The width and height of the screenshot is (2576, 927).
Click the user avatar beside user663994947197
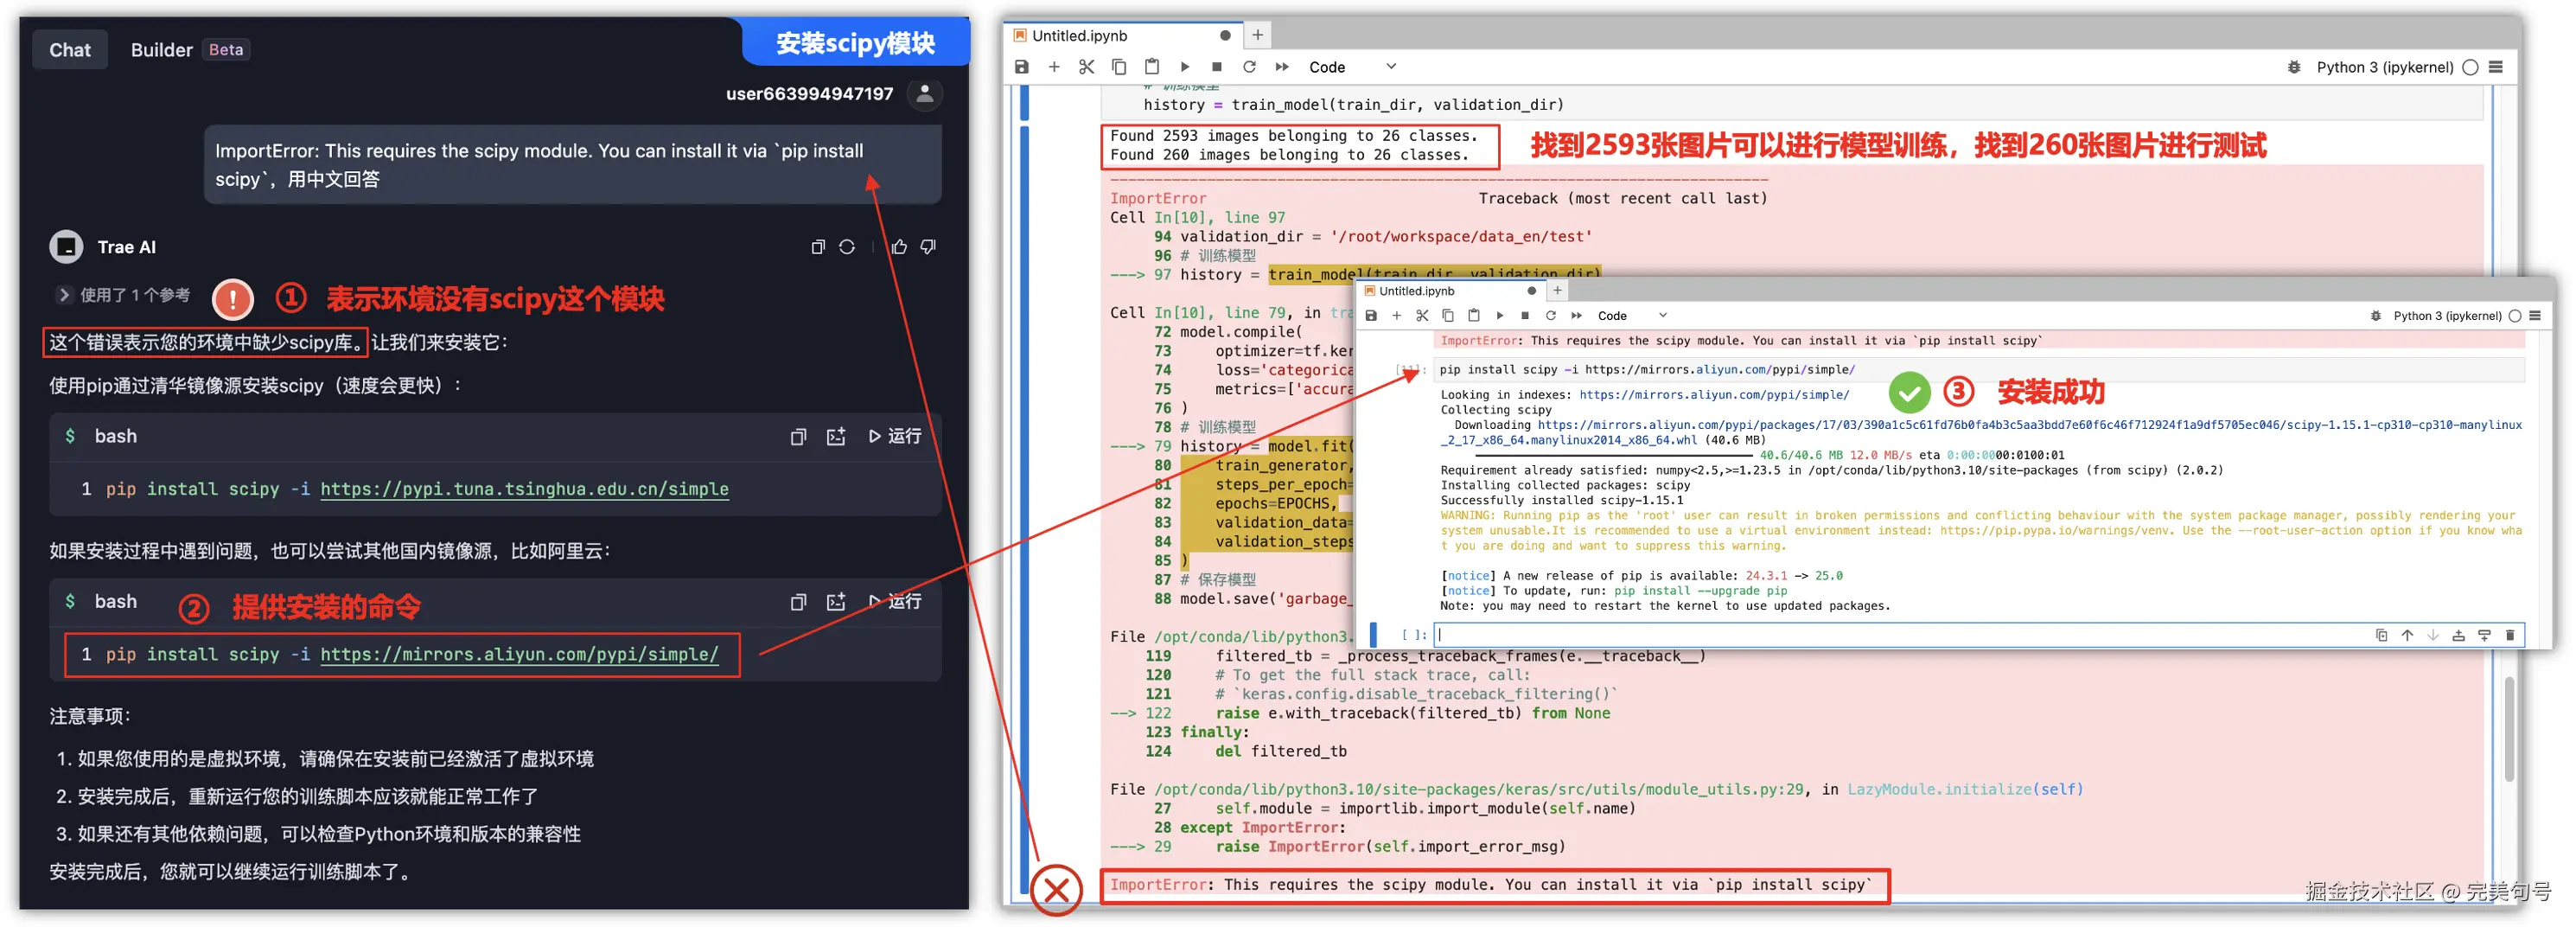click(x=925, y=94)
